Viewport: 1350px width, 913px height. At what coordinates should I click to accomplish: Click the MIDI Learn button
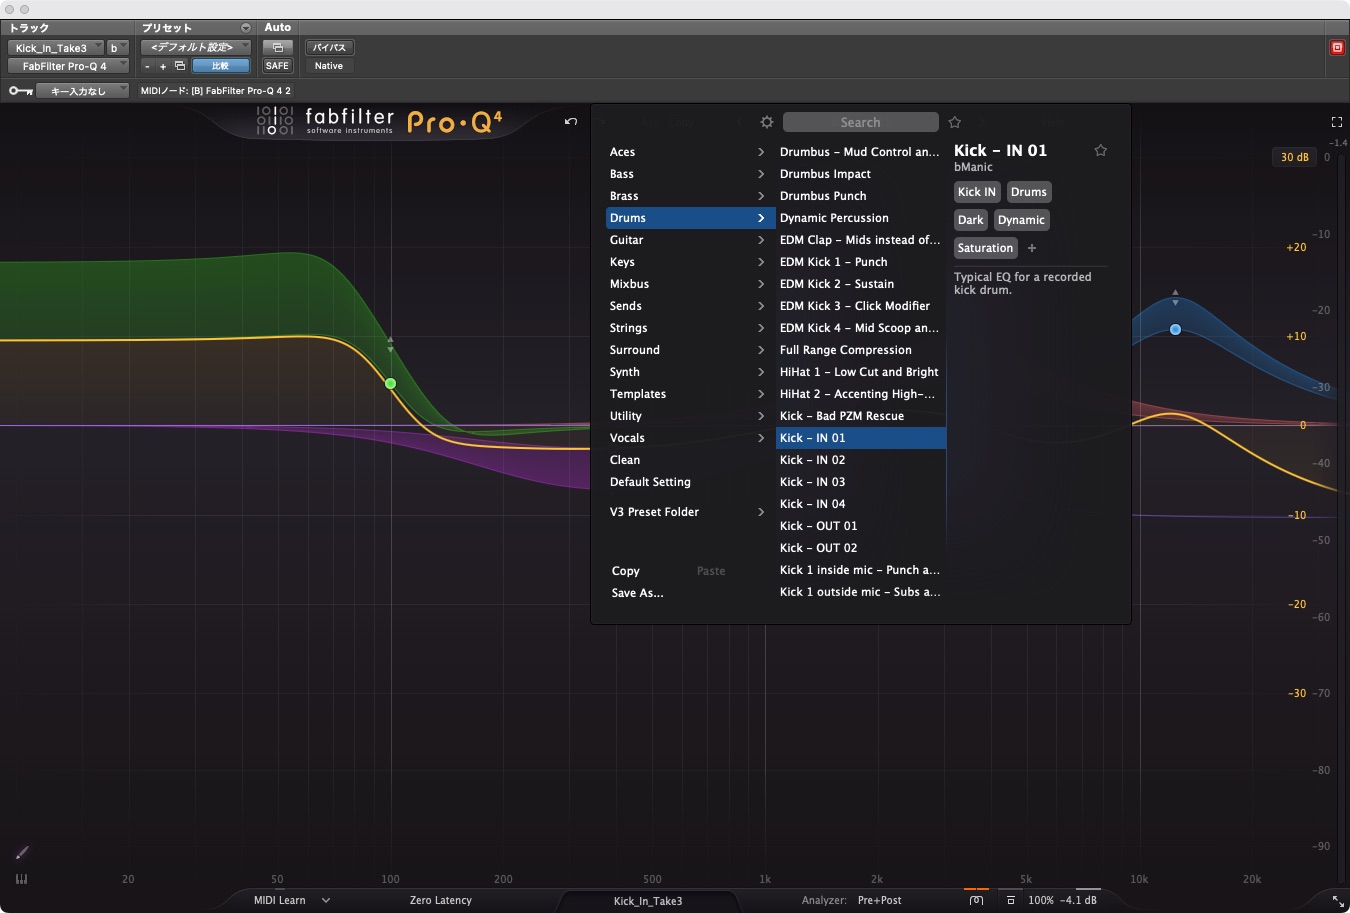(x=280, y=901)
